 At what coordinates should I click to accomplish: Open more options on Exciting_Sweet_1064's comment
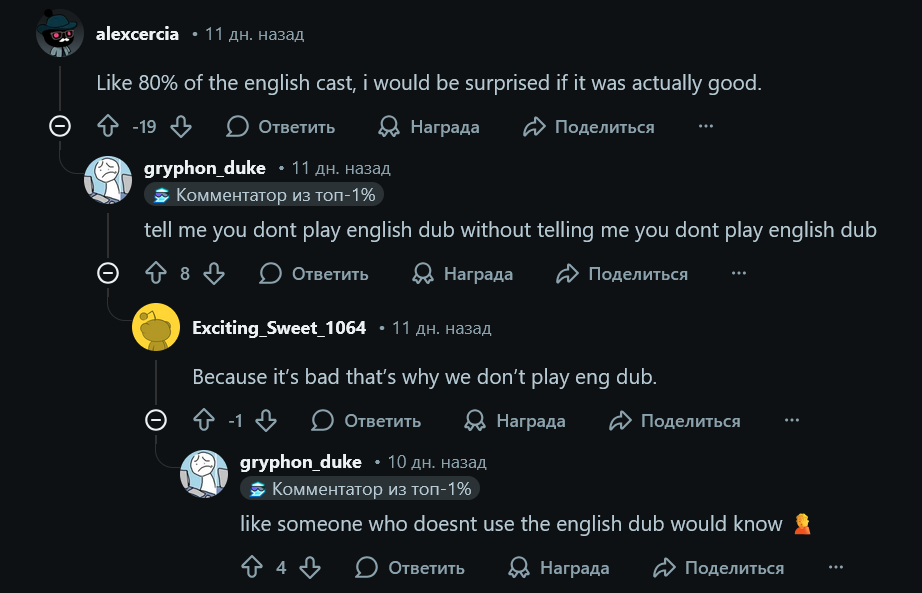pos(792,421)
